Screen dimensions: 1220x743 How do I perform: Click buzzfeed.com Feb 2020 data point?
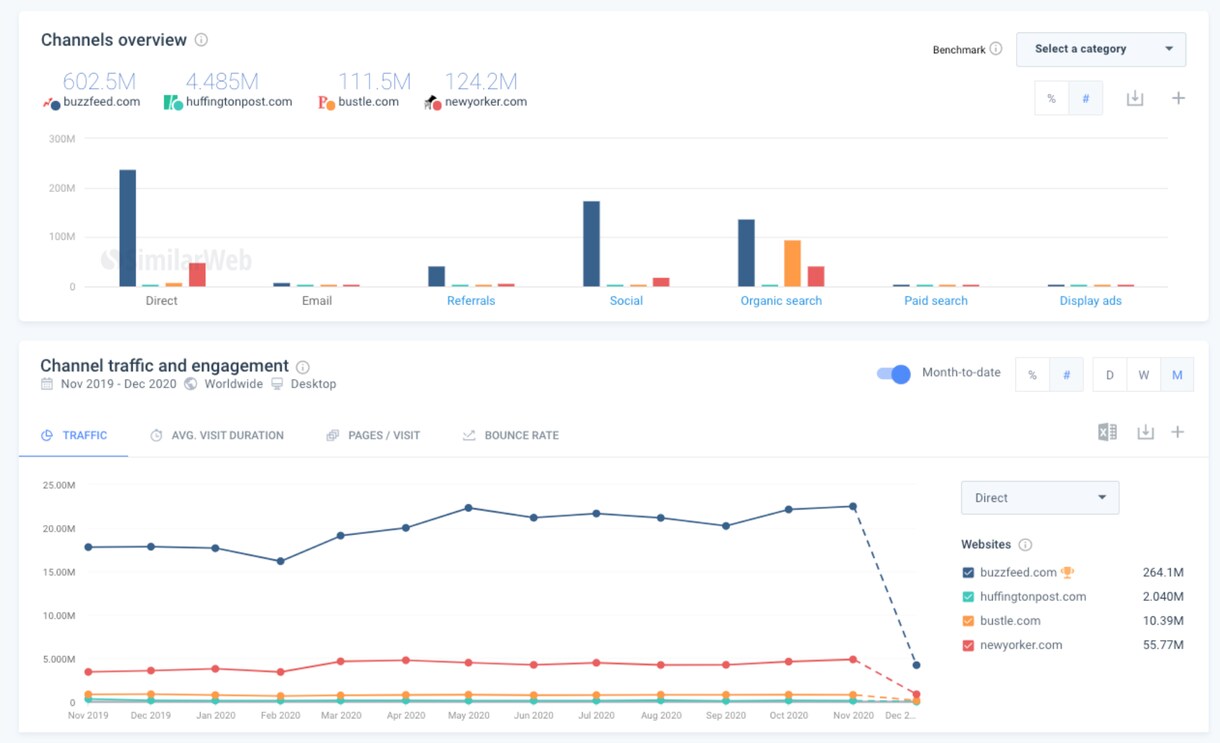(x=281, y=562)
